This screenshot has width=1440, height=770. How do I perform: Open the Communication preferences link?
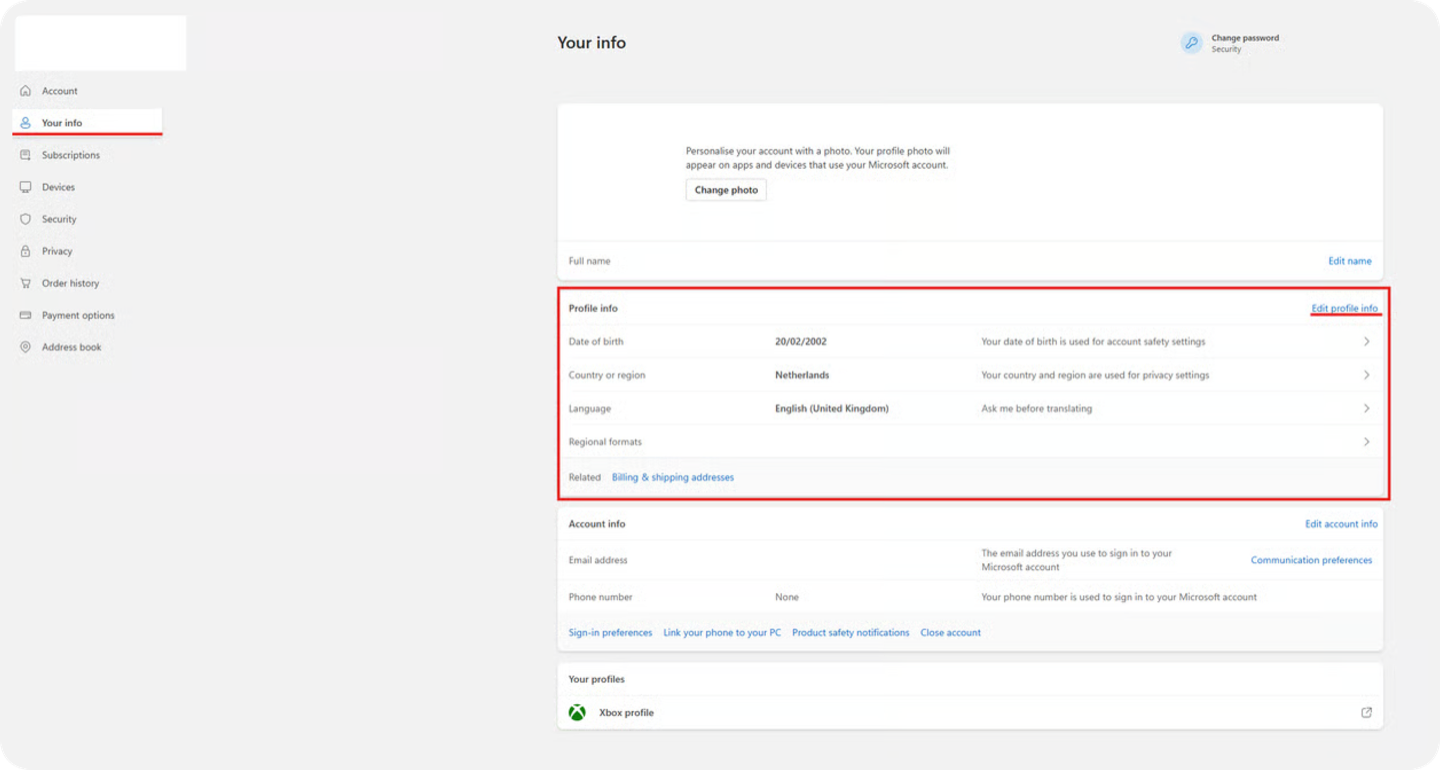[1311, 560]
